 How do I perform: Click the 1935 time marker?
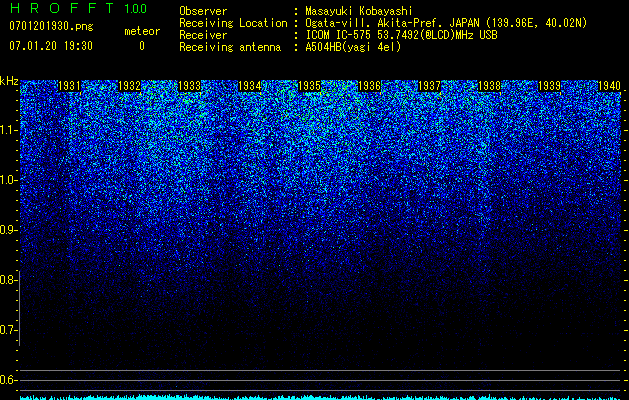coord(309,86)
